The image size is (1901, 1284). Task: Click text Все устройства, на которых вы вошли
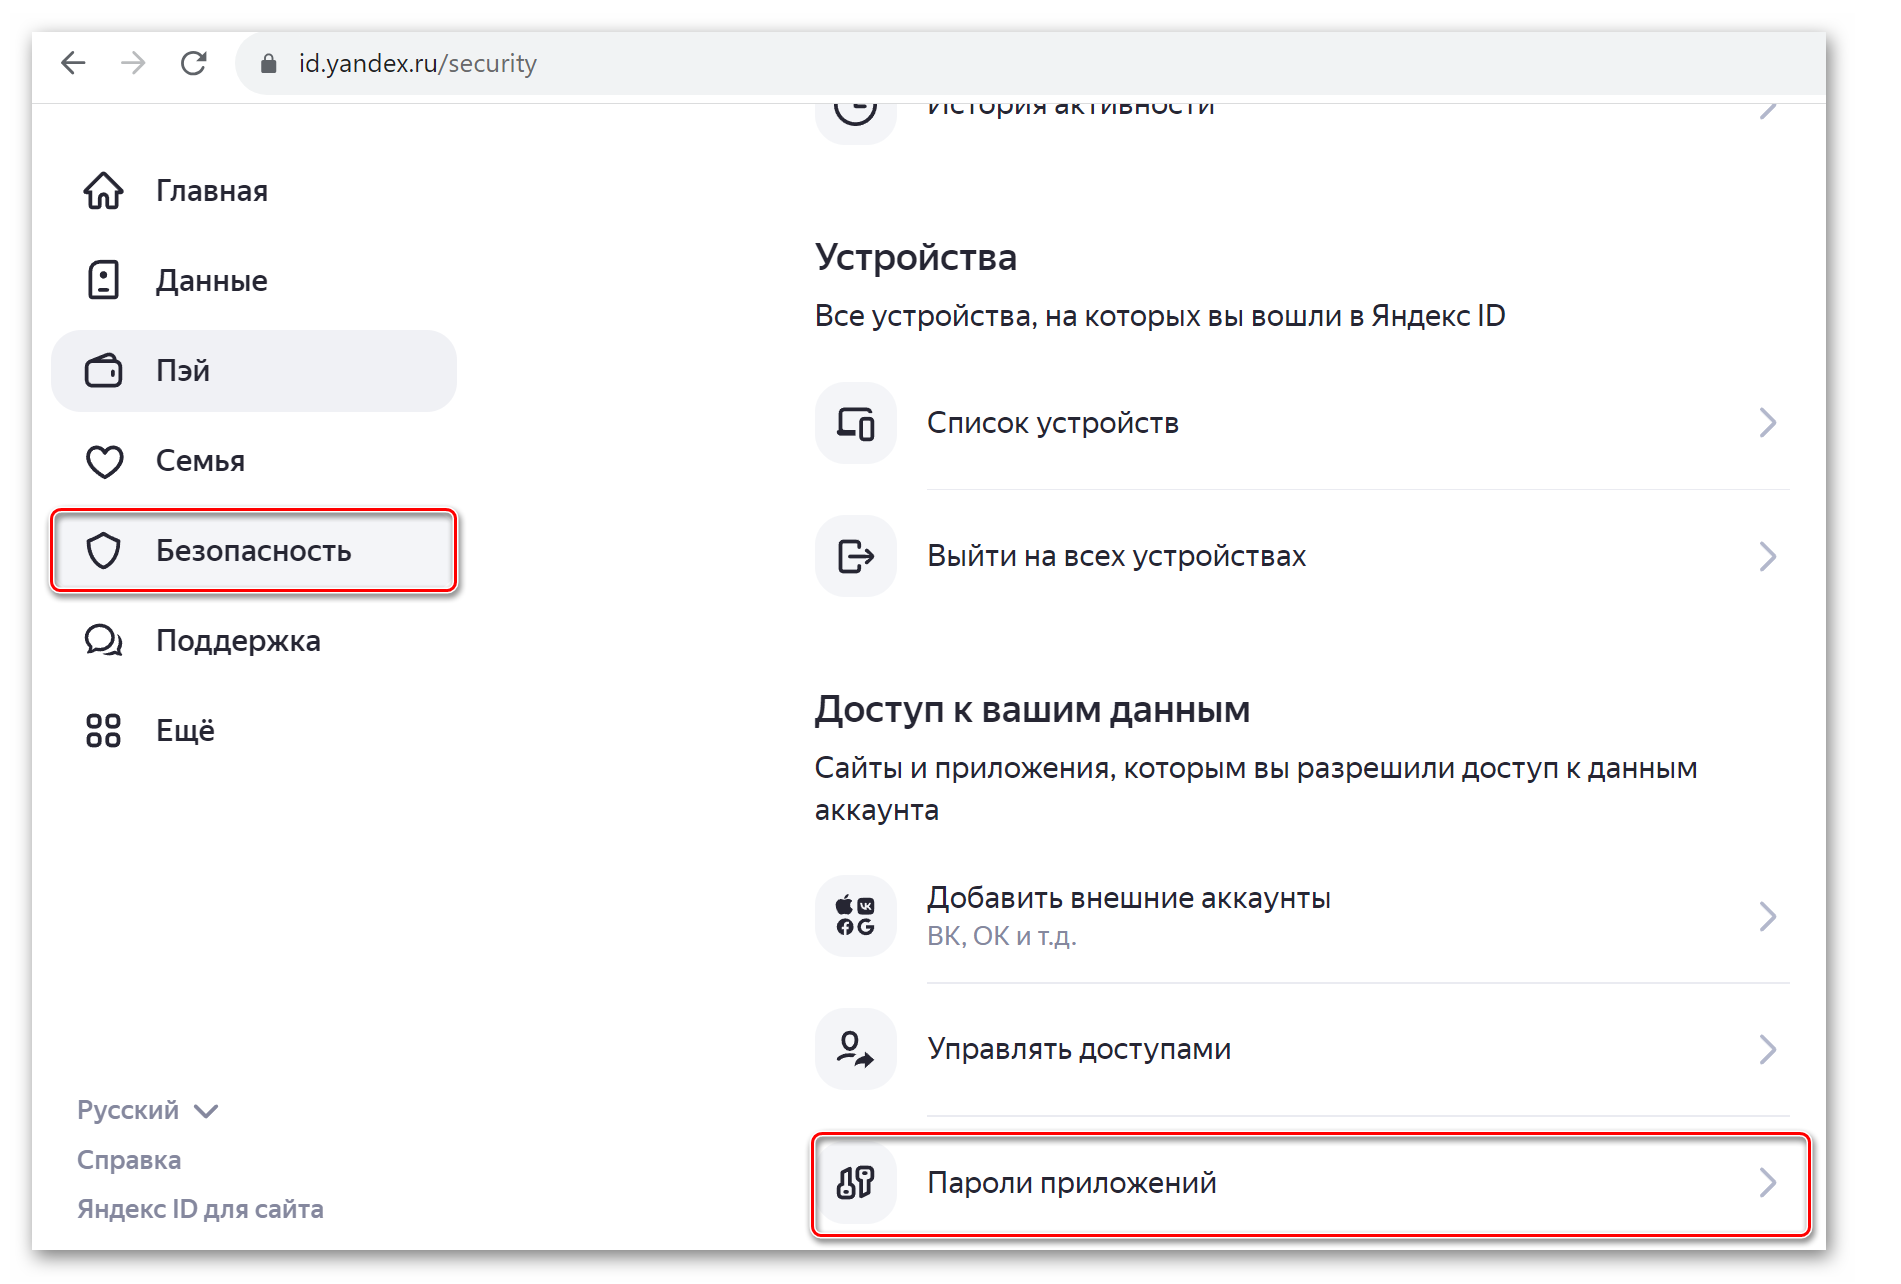[1160, 316]
